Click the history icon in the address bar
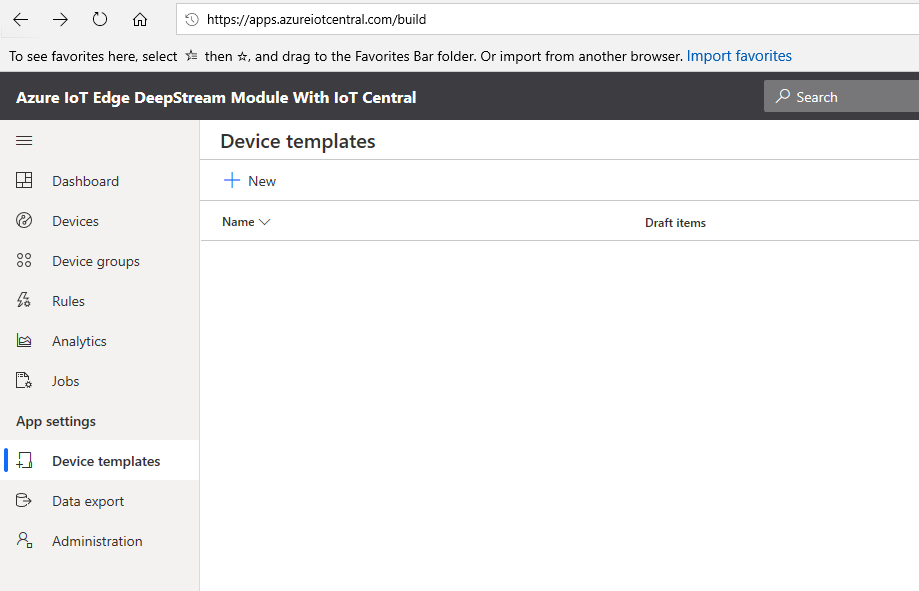The image size is (919, 591). (x=192, y=19)
